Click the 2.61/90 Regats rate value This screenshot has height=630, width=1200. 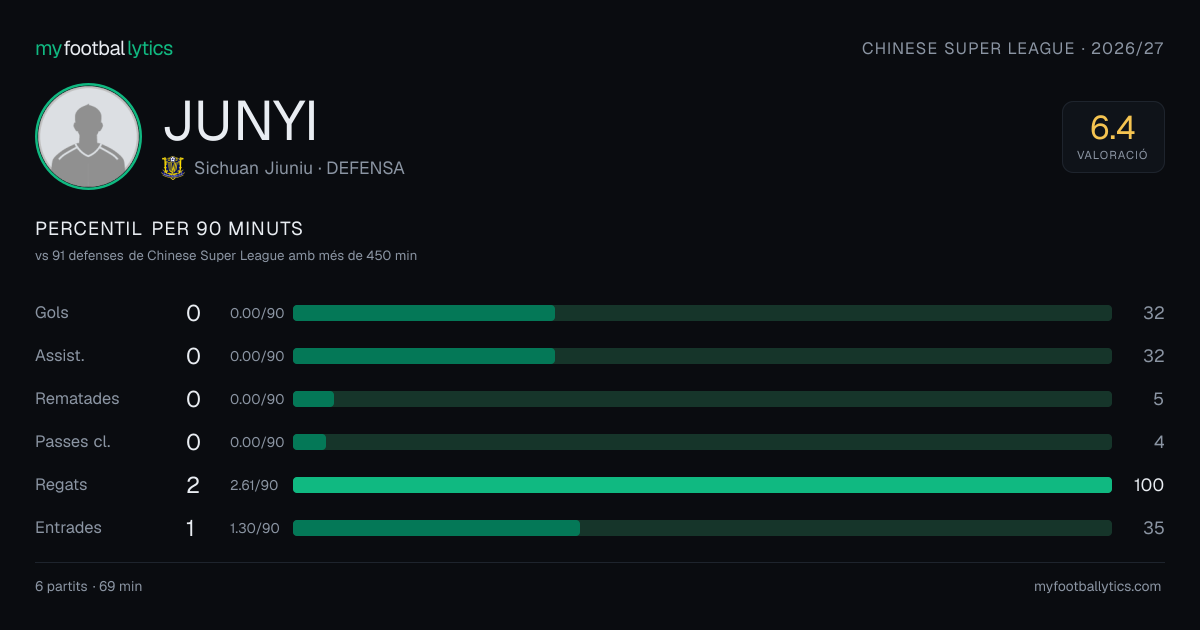point(255,485)
